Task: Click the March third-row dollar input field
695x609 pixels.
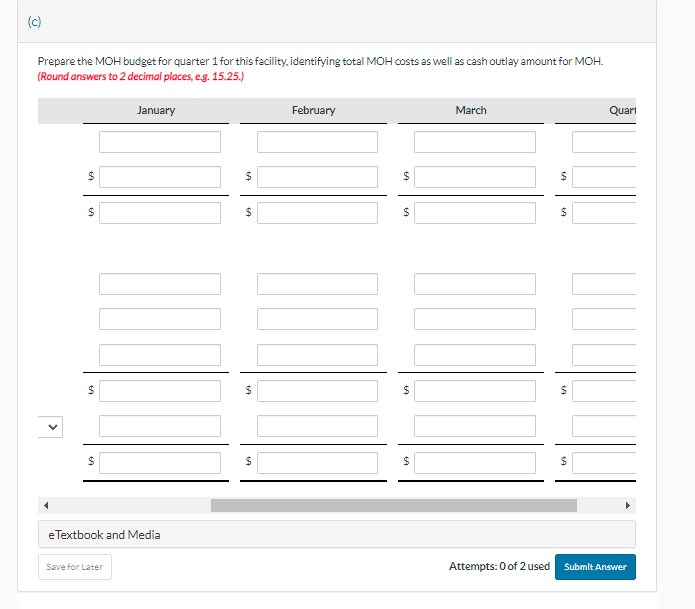Action: click(475, 213)
